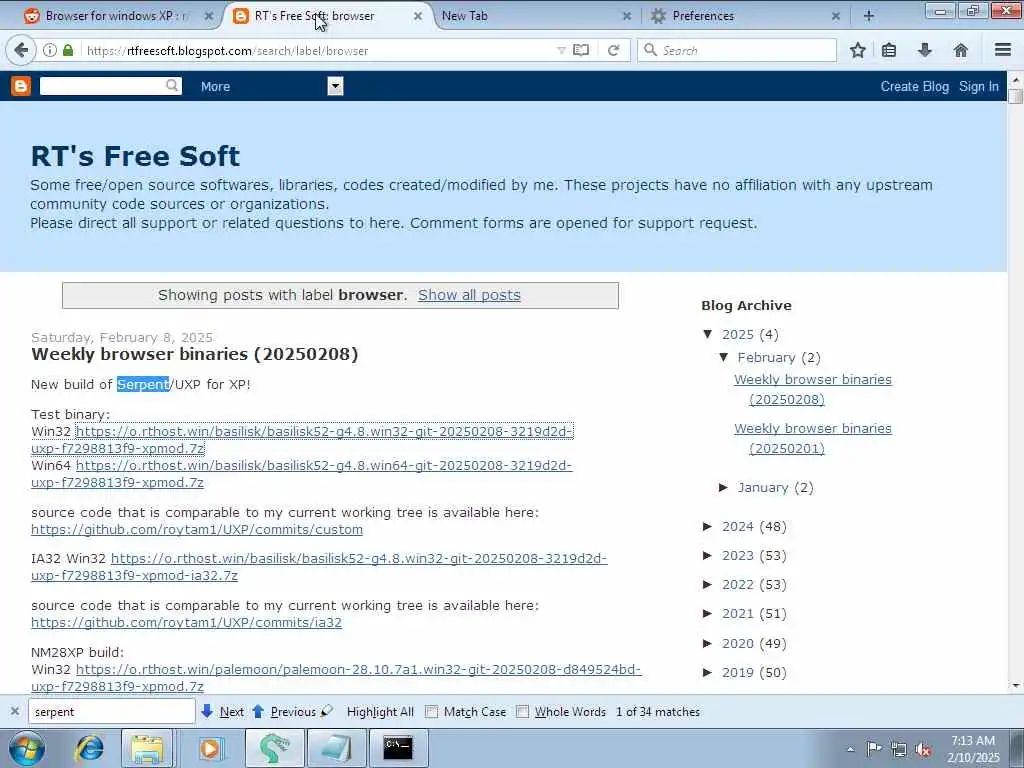This screenshot has height=768, width=1024.
Task: Launch Internet Explorer from the taskbar
Action: coord(89,748)
